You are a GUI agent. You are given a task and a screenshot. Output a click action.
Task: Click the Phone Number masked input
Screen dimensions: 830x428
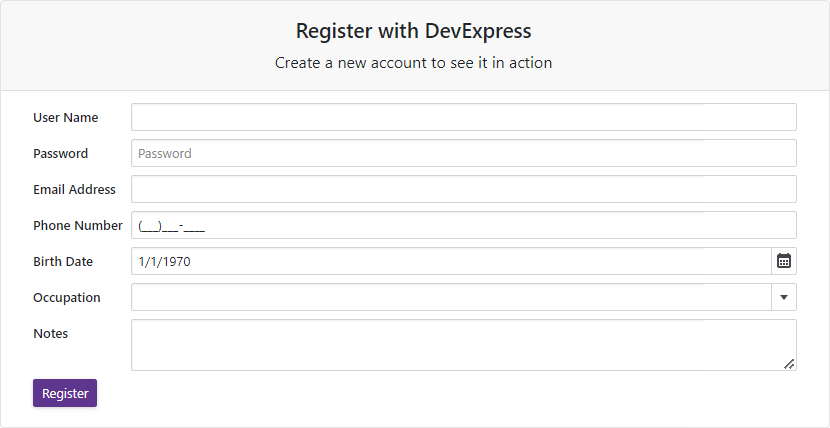463,225
